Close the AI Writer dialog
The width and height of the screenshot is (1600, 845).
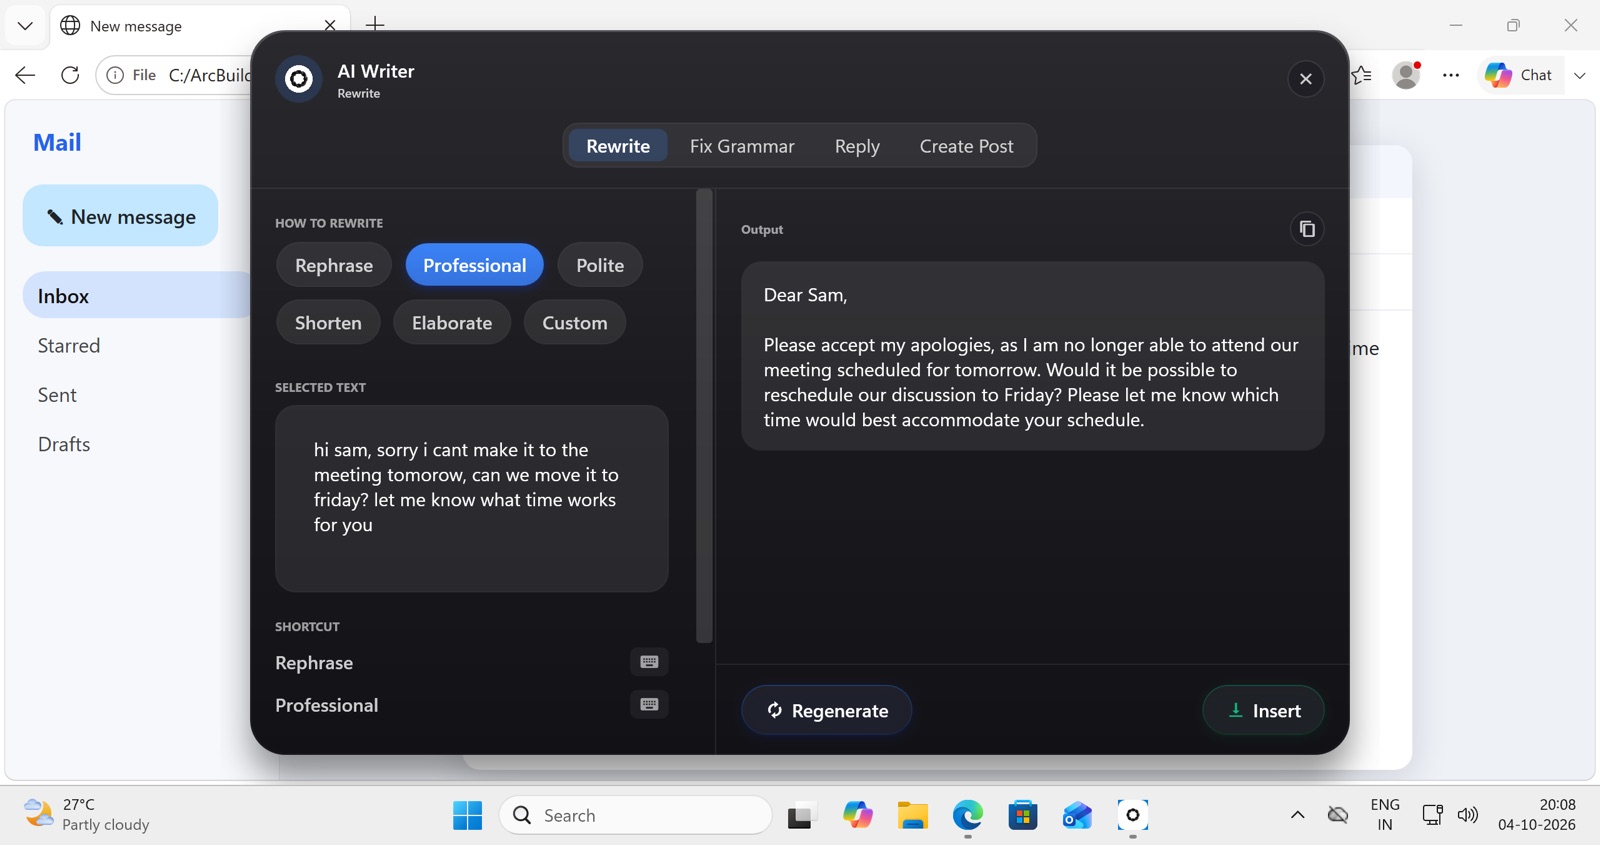click(1305, 79)
